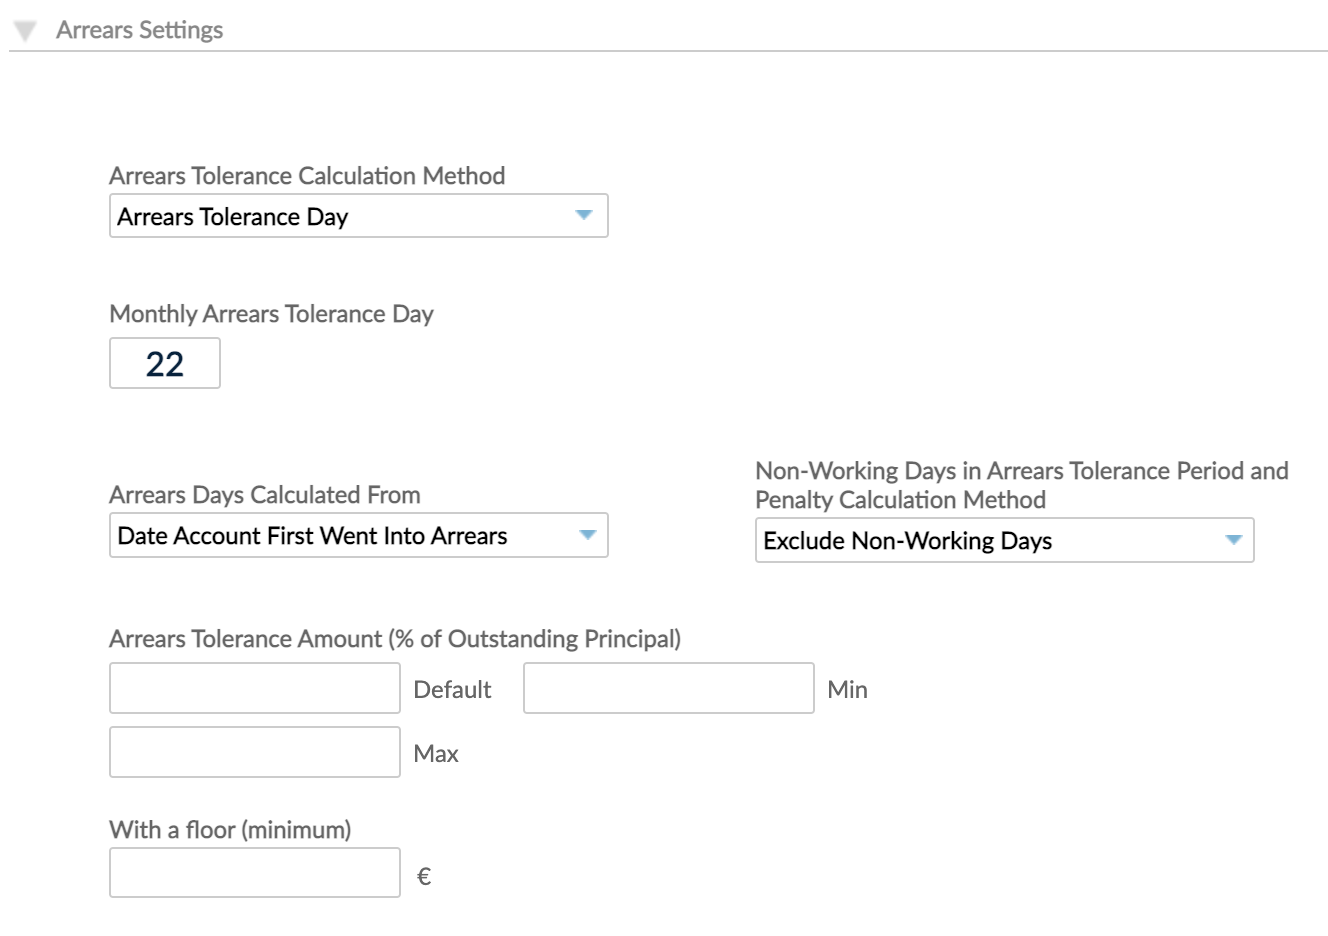The image size is (1328, 936).
Task: Click the euro currency symbol
Action: 424,877
